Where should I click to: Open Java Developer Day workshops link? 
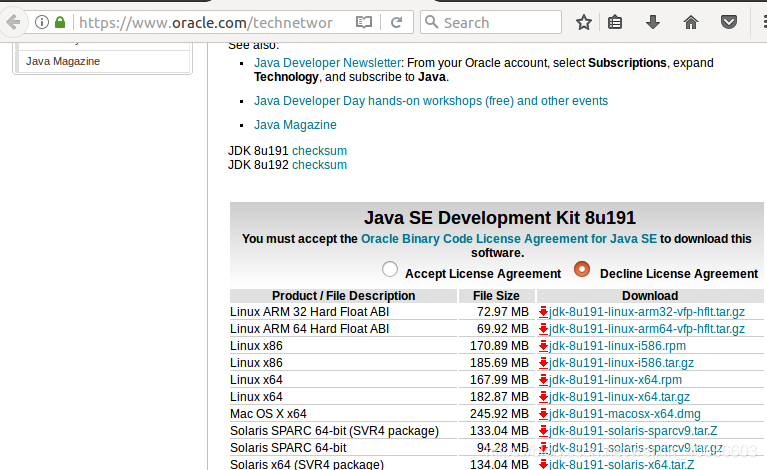click(x=431, y=101)
